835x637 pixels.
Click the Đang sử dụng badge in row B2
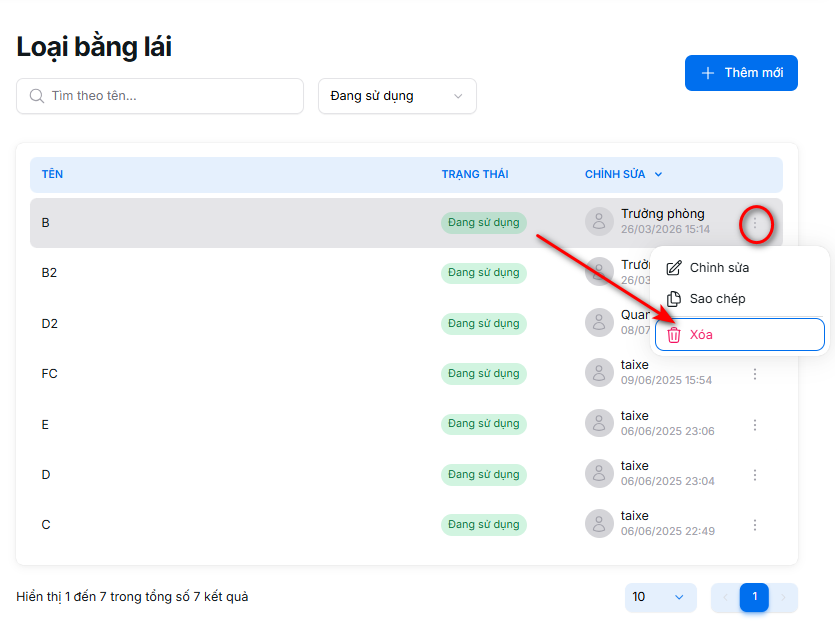(484, 273)
